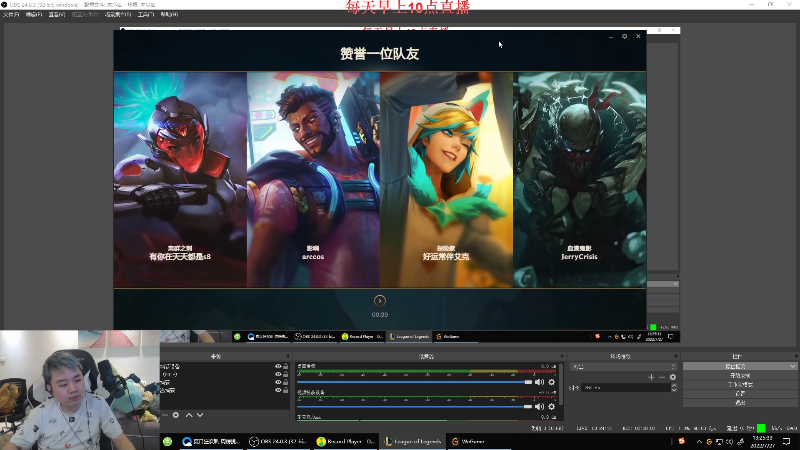Image resolution: width=800 pixels, height=450 pixels.
Task: Toggle the lock on the top source row
Action: coord(286,366)
